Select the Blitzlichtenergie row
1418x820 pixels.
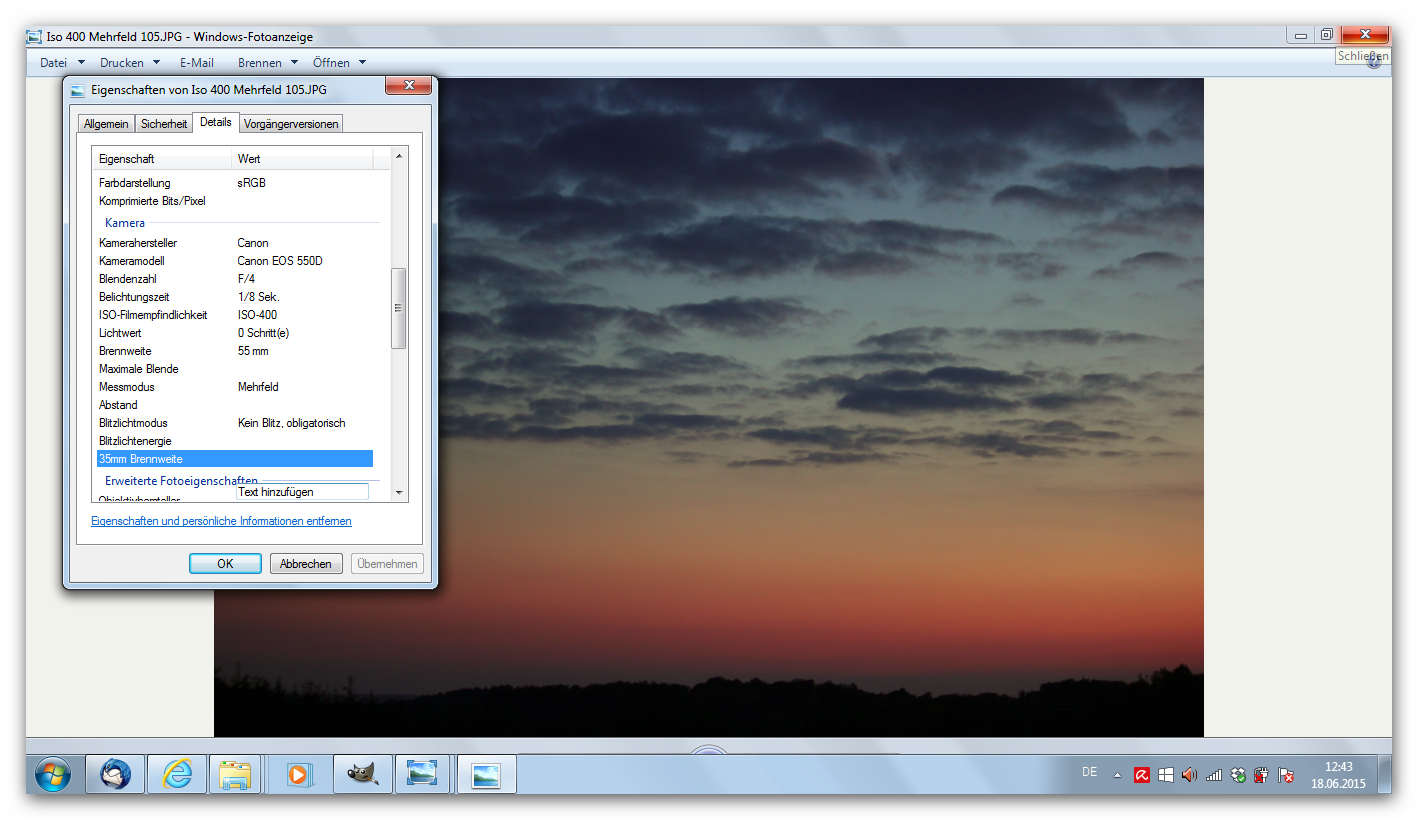[235, 441]
